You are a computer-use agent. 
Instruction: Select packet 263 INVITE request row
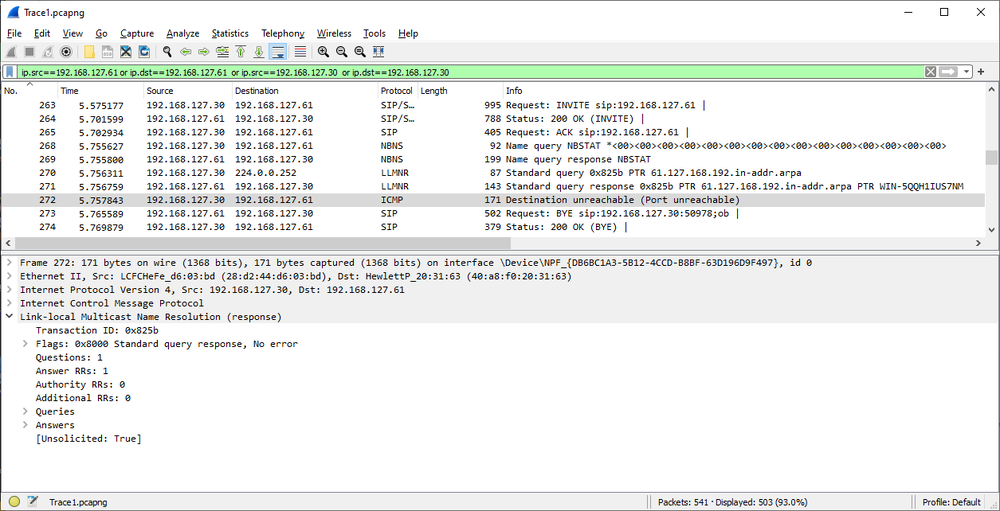click(494, 105)
